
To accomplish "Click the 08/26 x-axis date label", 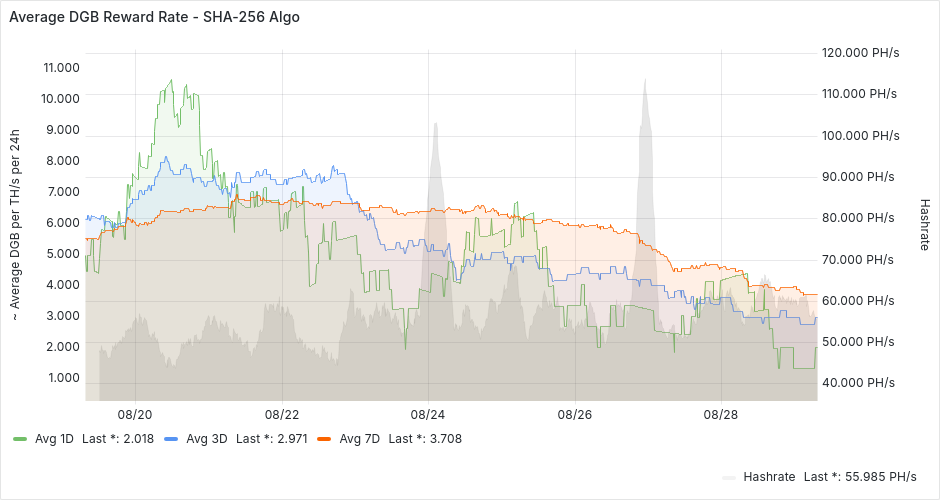I will click(x=575, y=414).
